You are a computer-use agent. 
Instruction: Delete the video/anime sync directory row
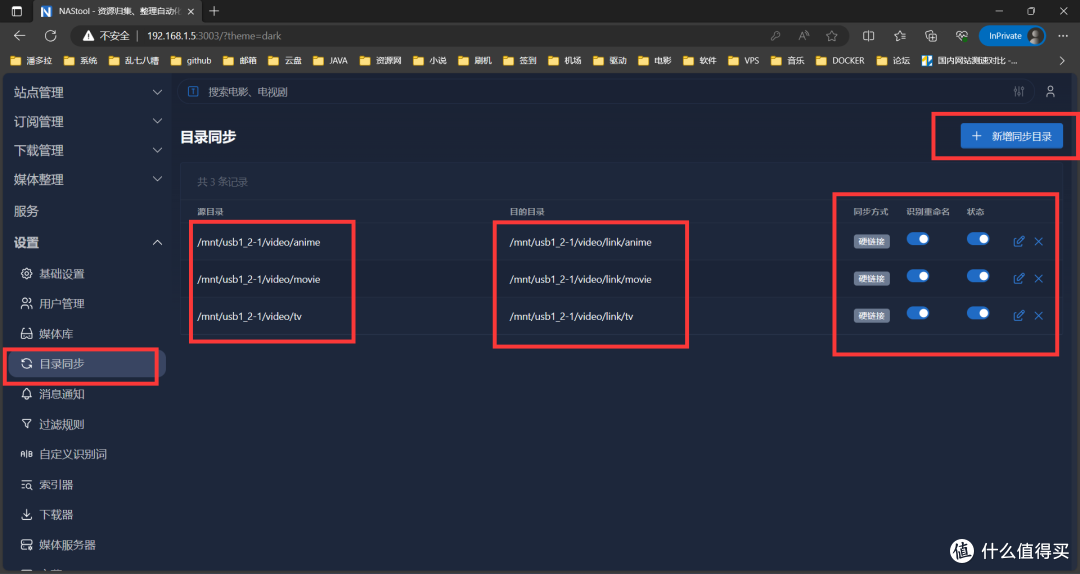(1039, 241)
